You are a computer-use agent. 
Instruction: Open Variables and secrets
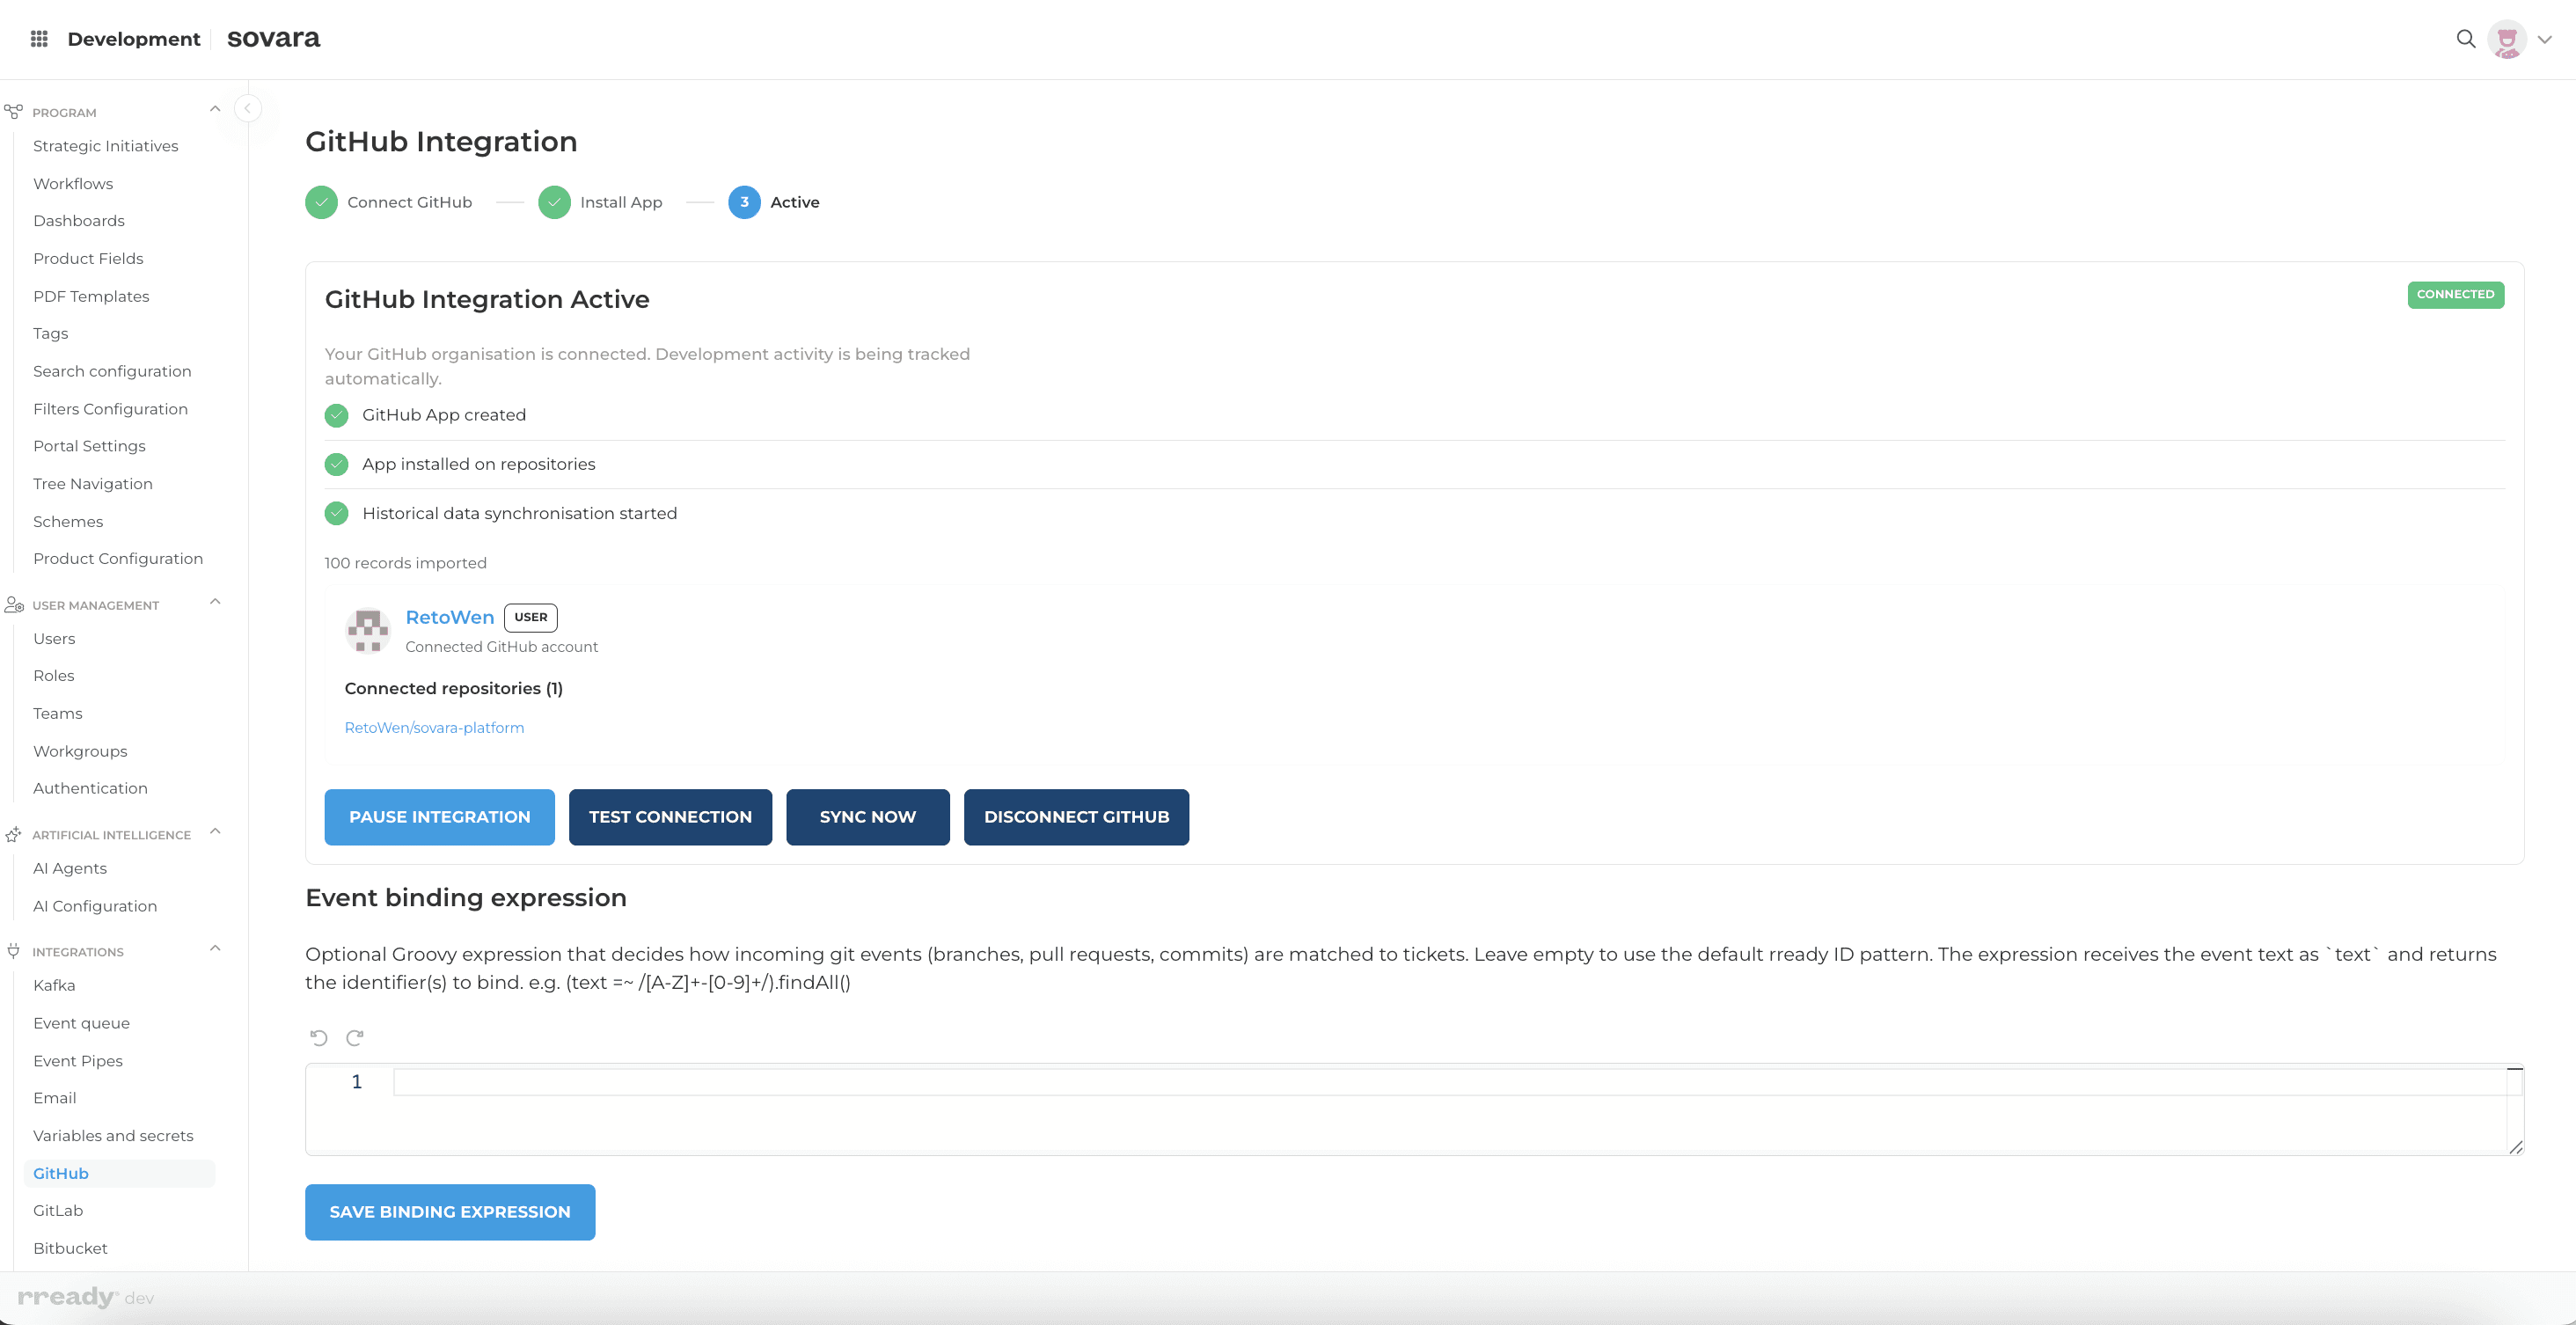coord(113,1136)
